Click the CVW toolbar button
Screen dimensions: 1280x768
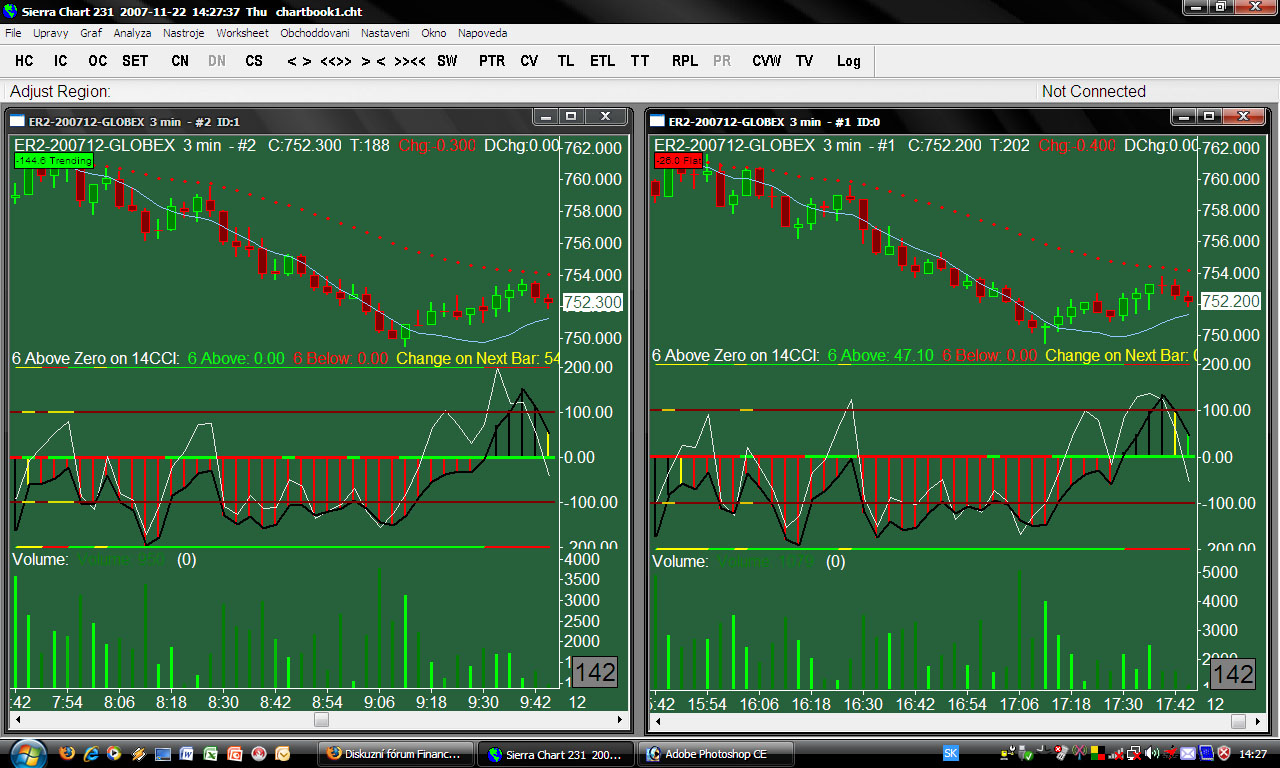pyautogui.click(x=766, y=61)
